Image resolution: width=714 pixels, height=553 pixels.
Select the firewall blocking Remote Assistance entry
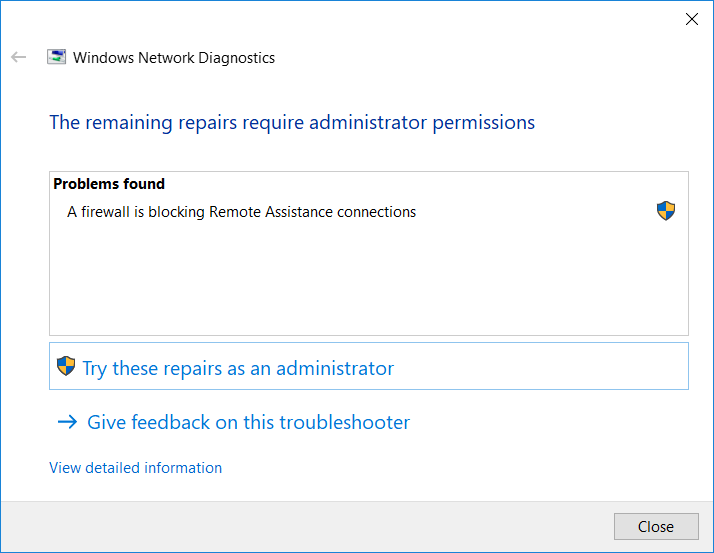pyautogui.click(x=369, y=212)
